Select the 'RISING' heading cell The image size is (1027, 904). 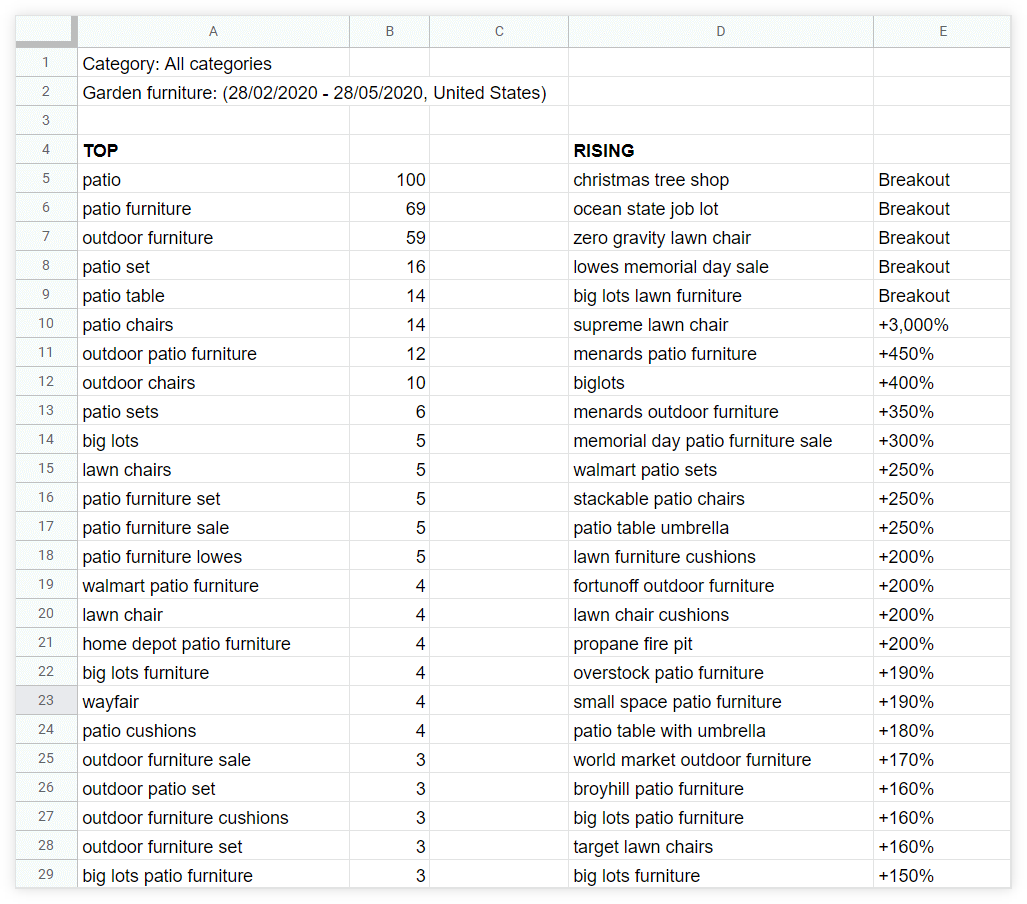(720, 150)
